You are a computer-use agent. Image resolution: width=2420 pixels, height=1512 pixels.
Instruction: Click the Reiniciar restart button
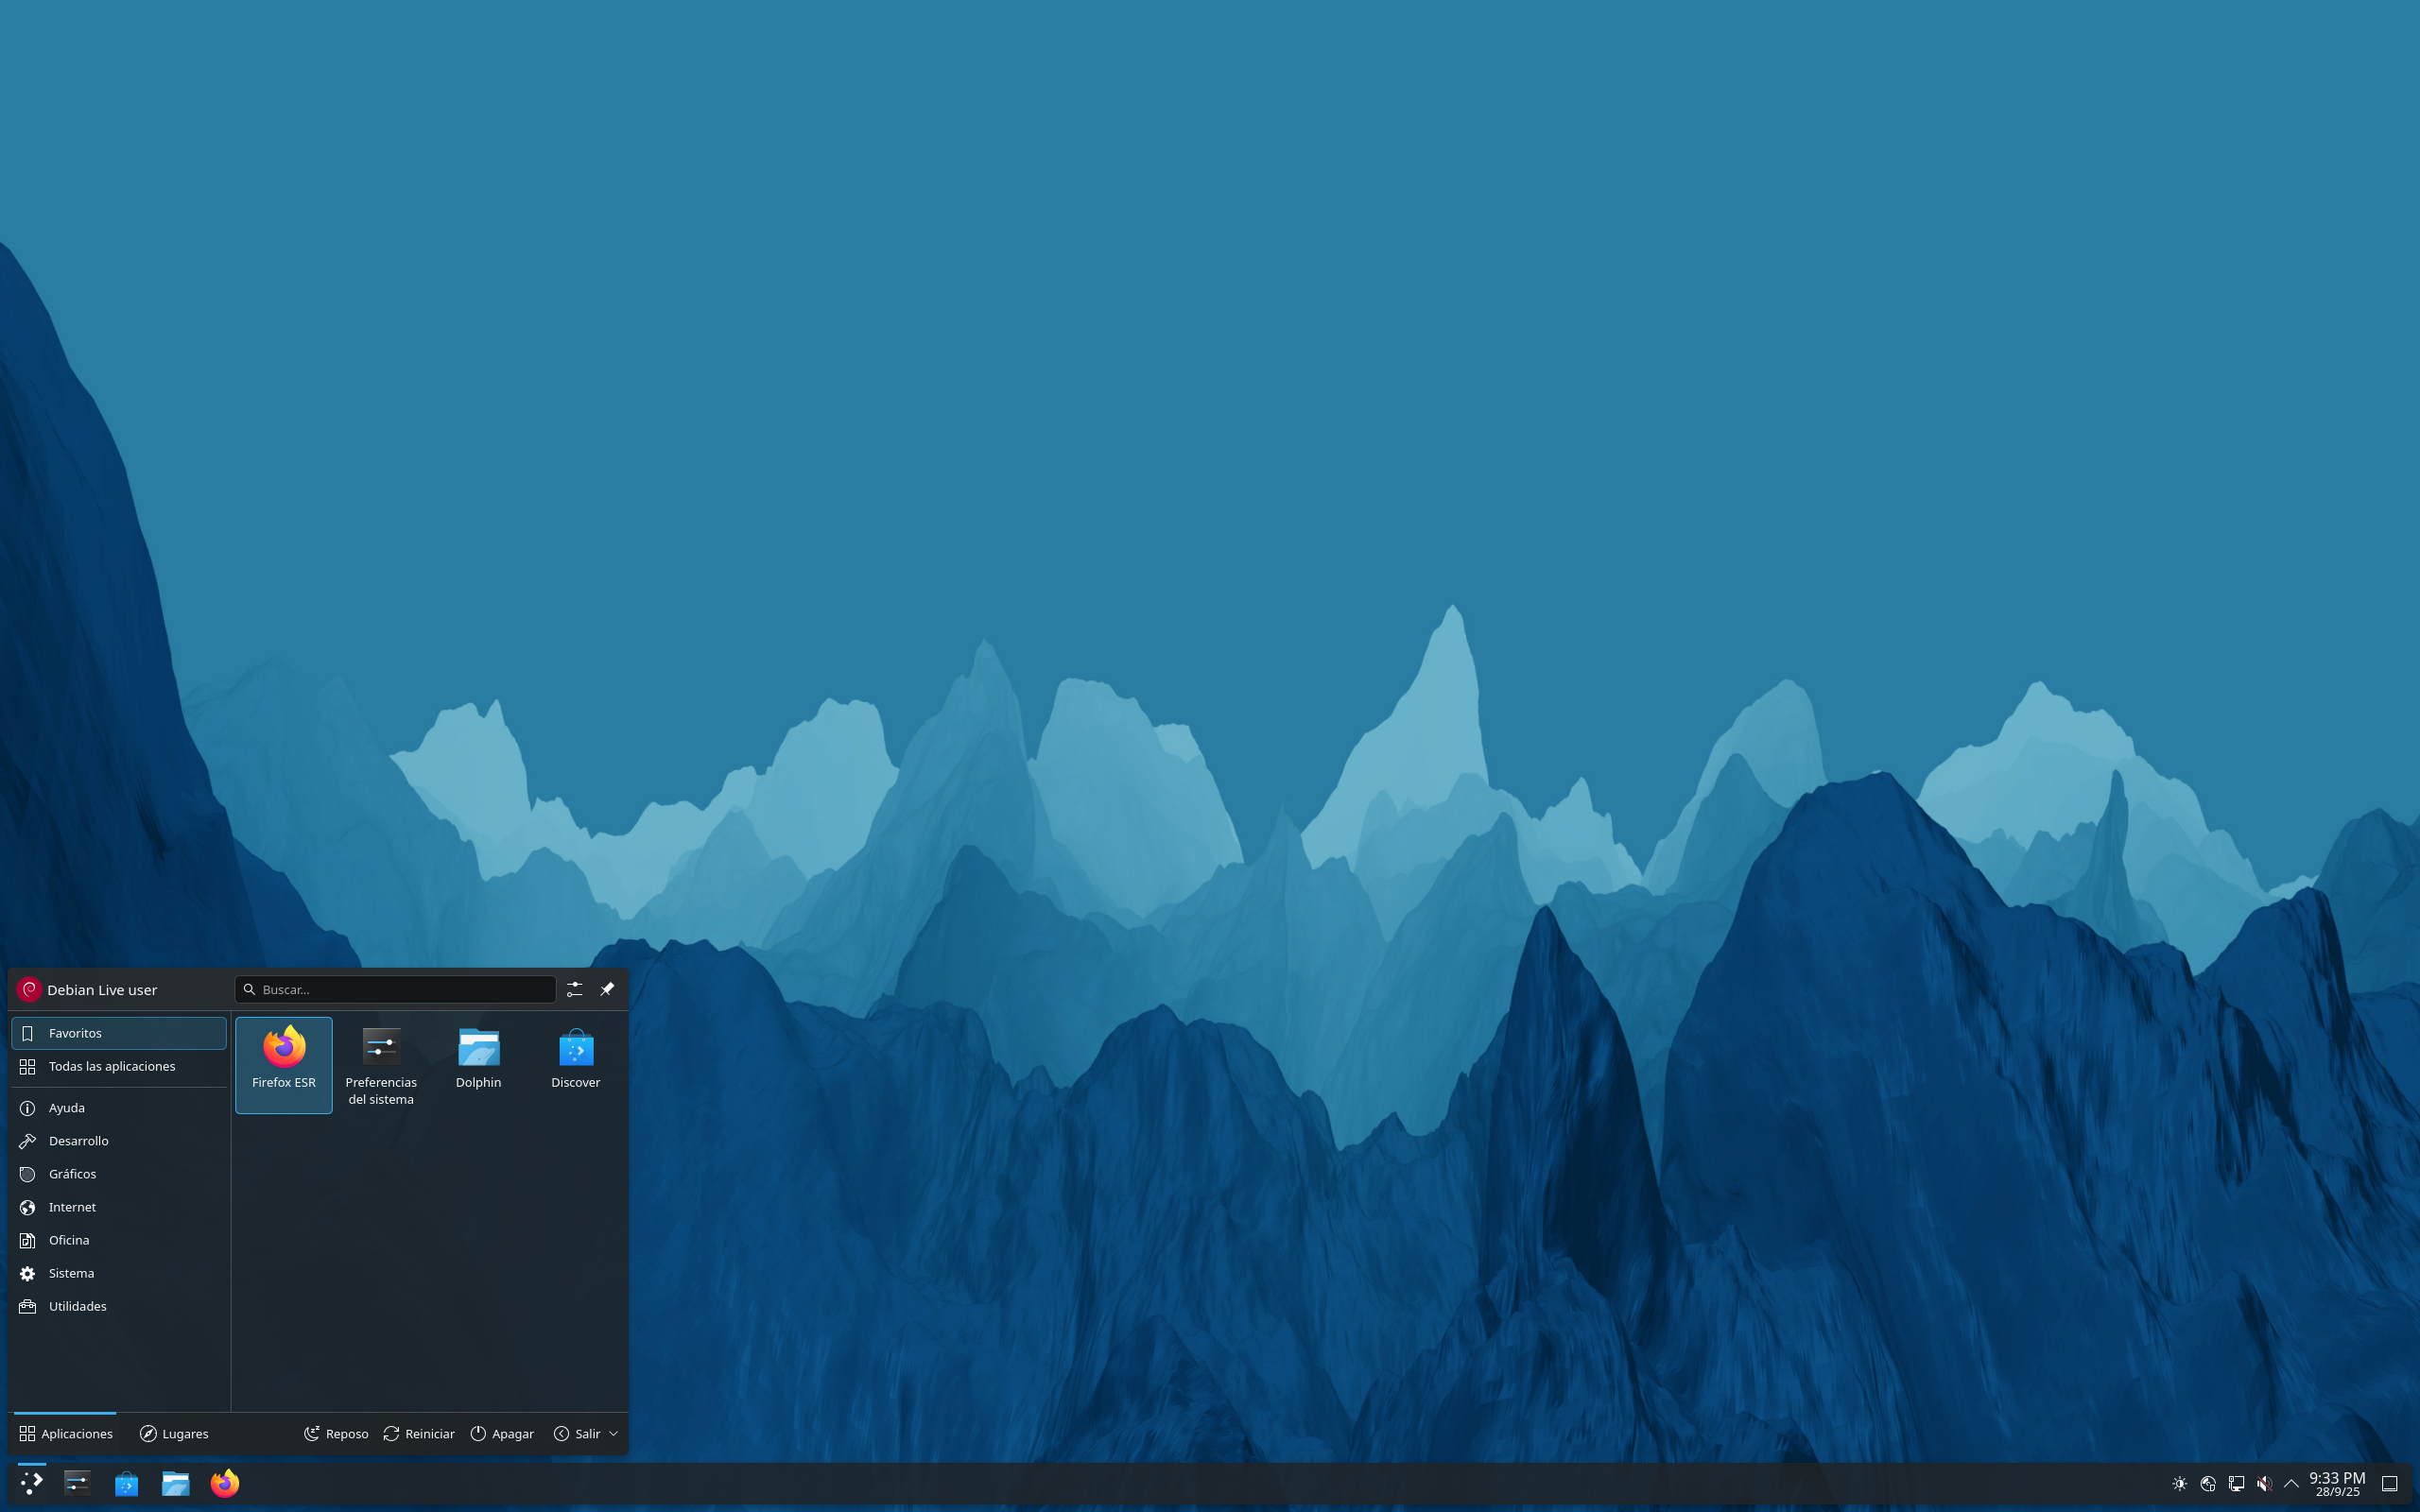pyautogui.click(x=418, y=1433)
